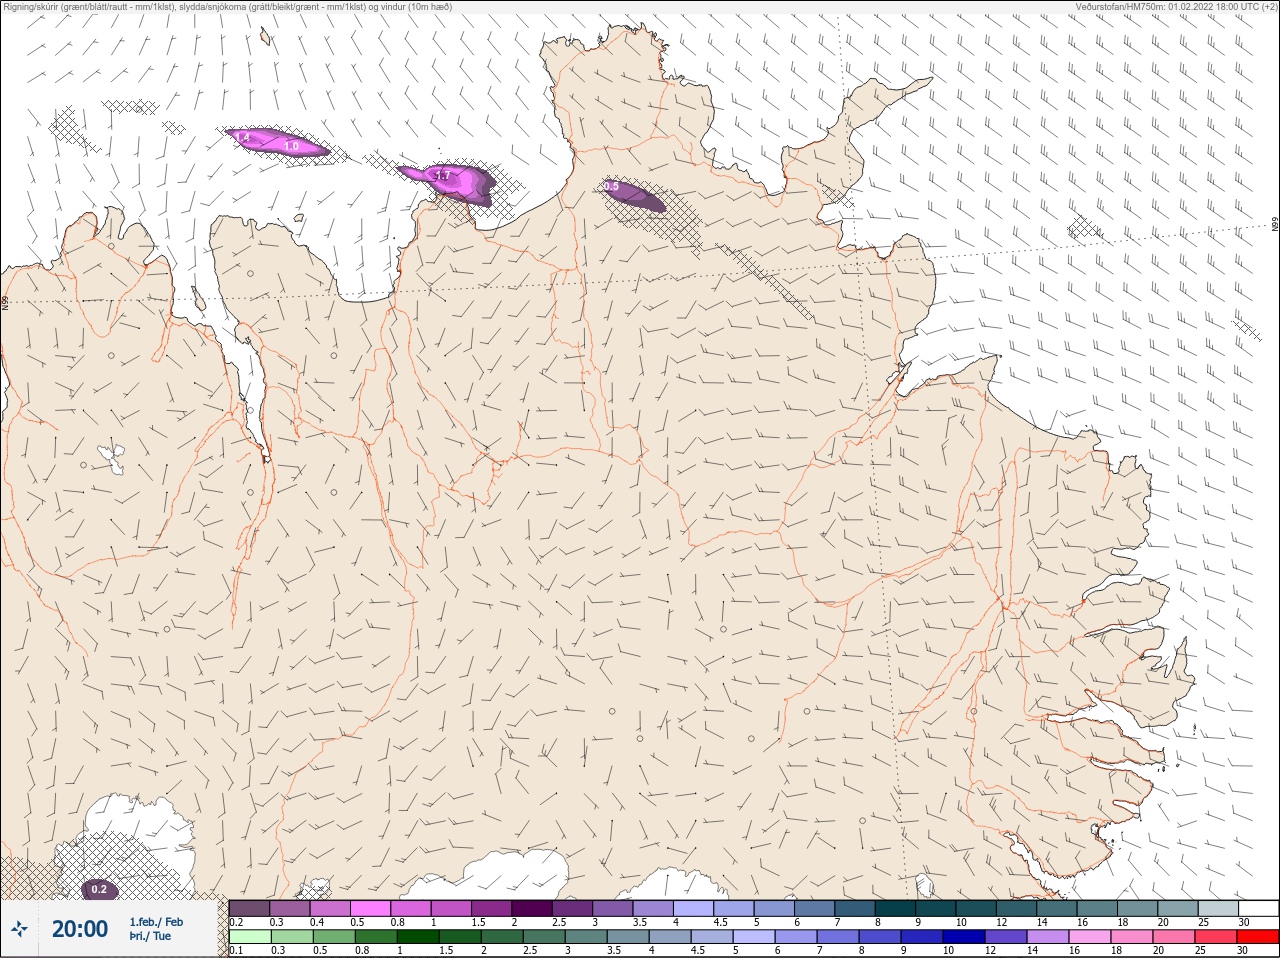
Task: Click the N66 latitude label on the right edge
Action: [1275, 225]
